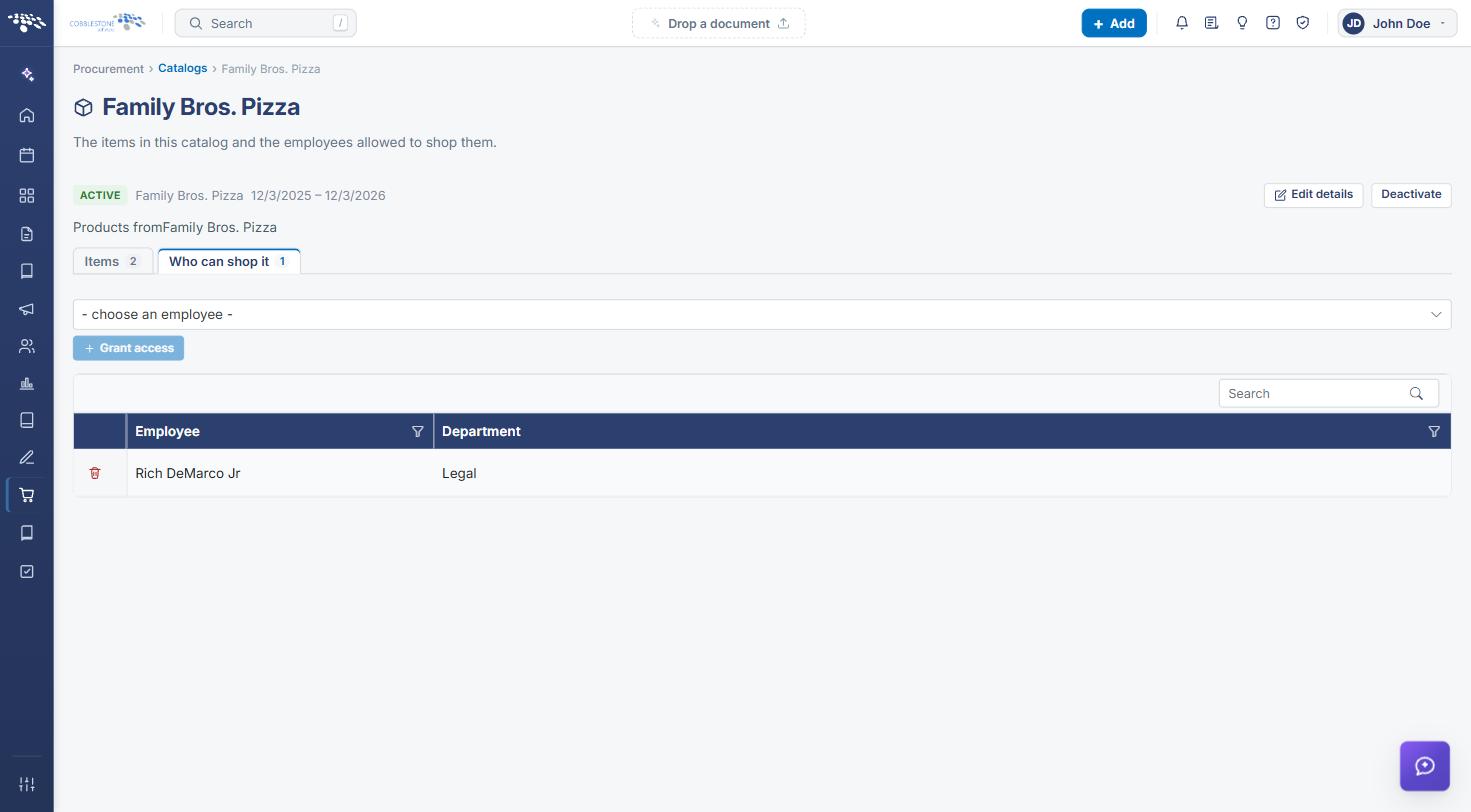This screenshot has width=1471, height=812.
Task: Open the lightbulb tips icon
Action: click(x=1242, y=23)
